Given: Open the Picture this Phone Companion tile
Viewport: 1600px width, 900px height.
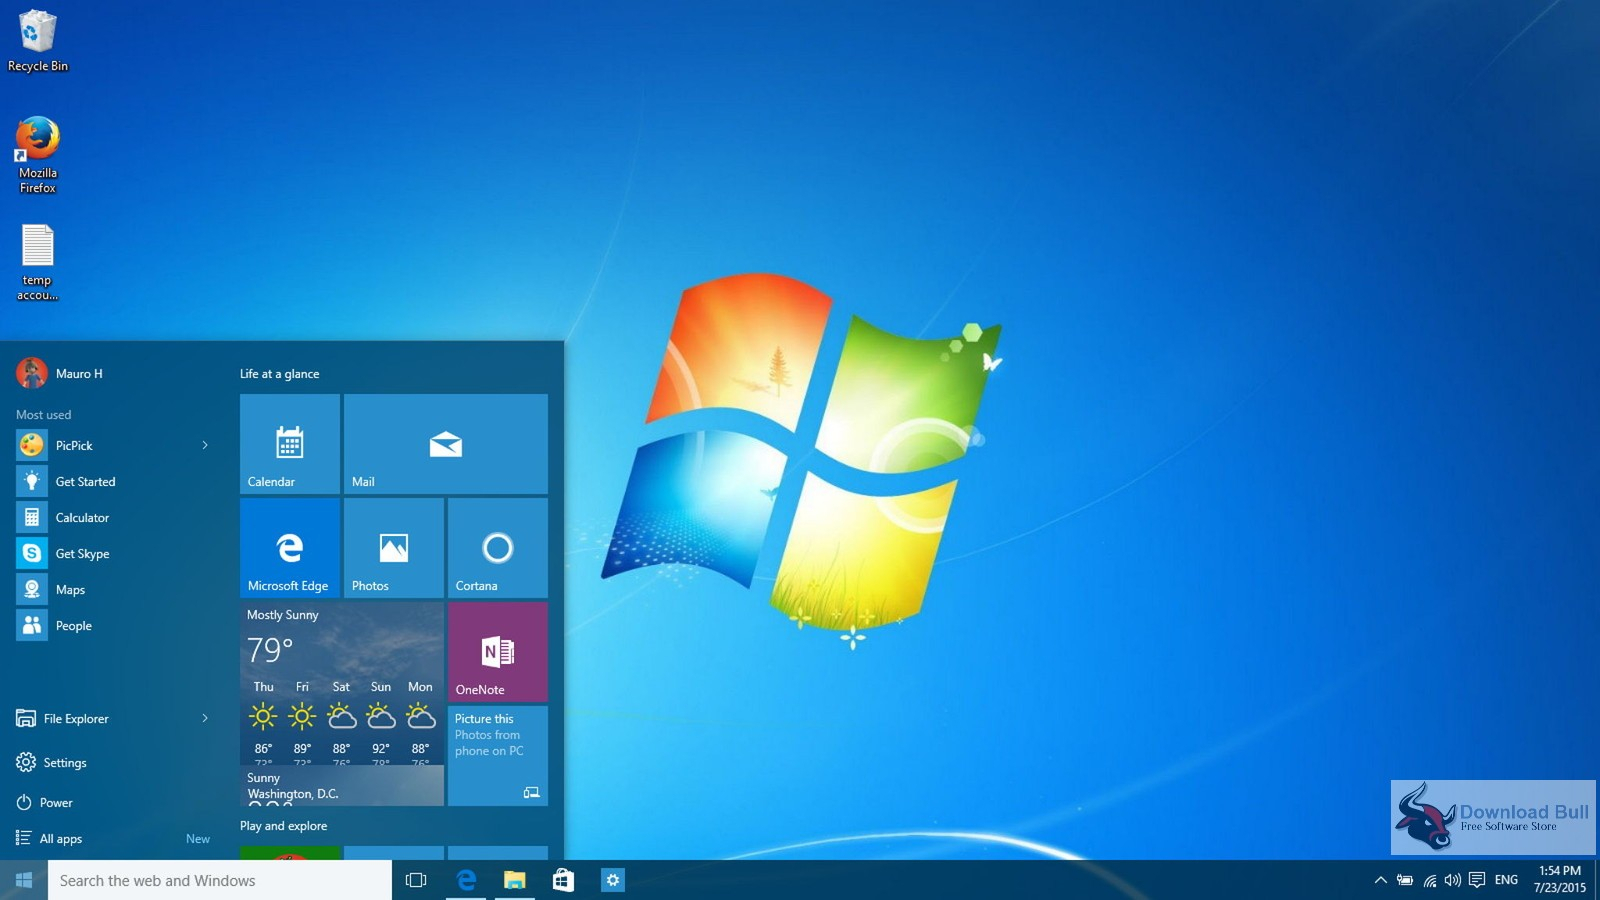Looking at the screenshot, I should [498, 756].
